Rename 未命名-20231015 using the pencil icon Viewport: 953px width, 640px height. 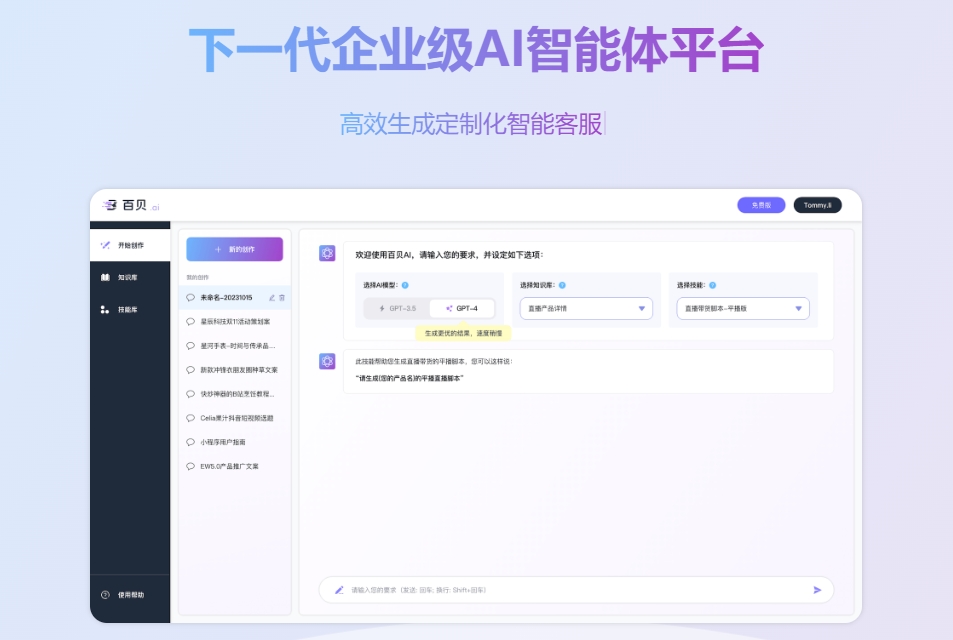pos(271,297)
